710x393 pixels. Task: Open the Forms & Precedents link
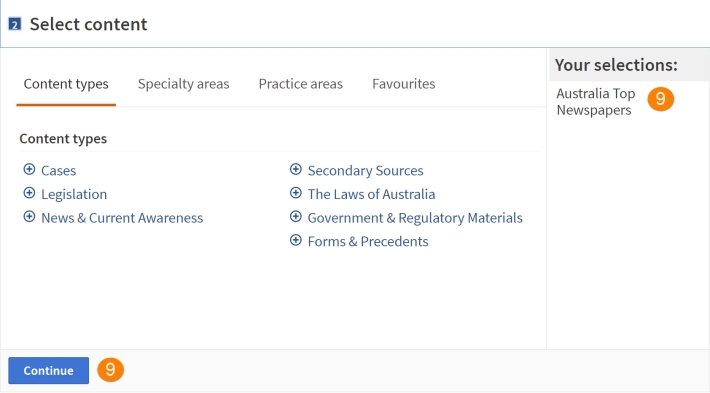click(368, 241)
